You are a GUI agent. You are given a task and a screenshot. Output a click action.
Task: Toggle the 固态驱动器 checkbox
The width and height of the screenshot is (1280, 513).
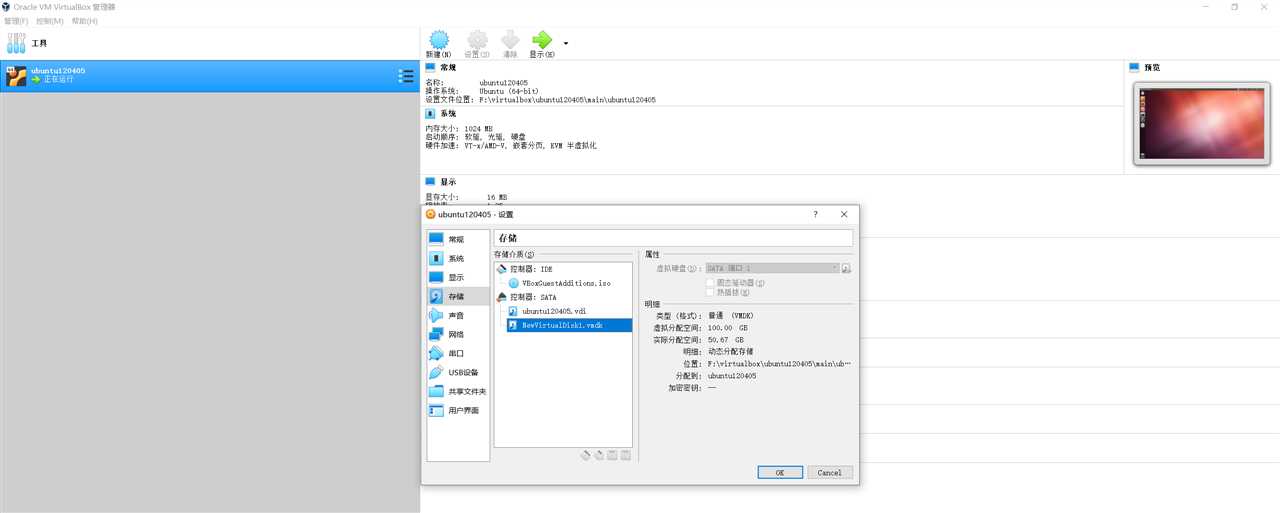pos(710,283)
